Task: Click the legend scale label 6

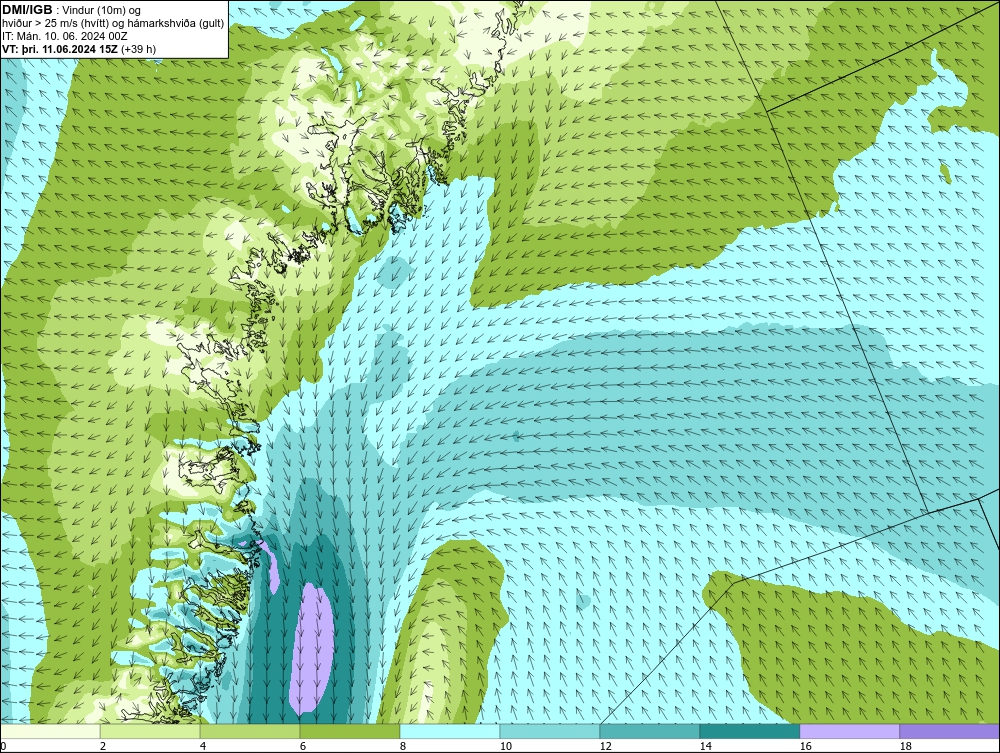Action: pyautogui.click(x=303, y=746)
